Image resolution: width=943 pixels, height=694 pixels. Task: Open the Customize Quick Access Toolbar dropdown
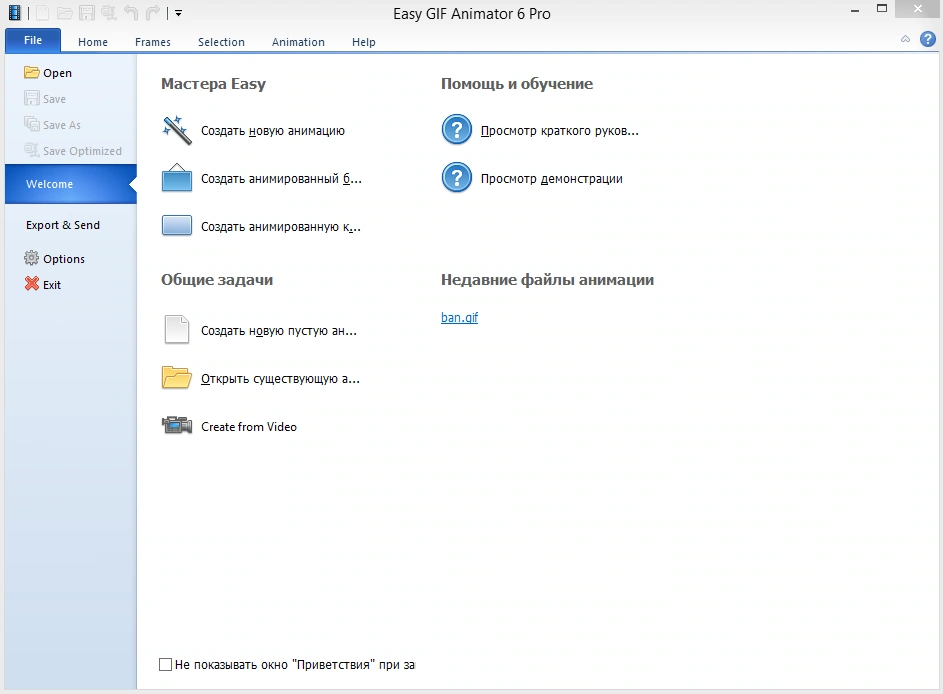[x=178, y=13]
